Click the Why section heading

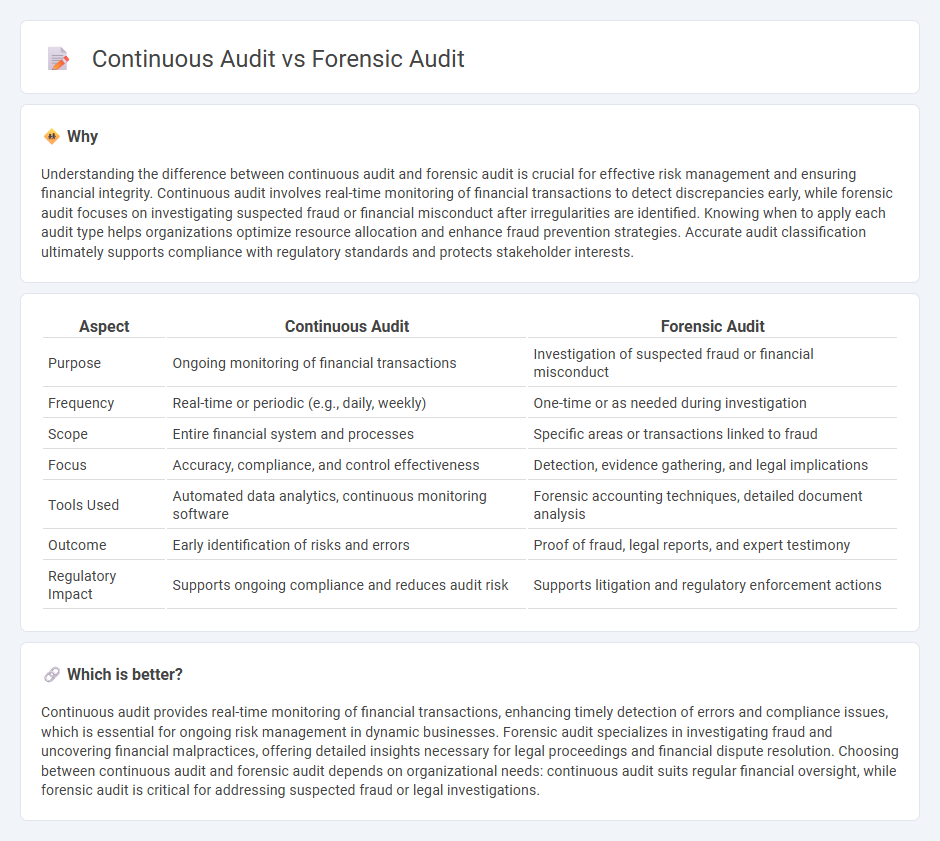click(x=83, y=137)
